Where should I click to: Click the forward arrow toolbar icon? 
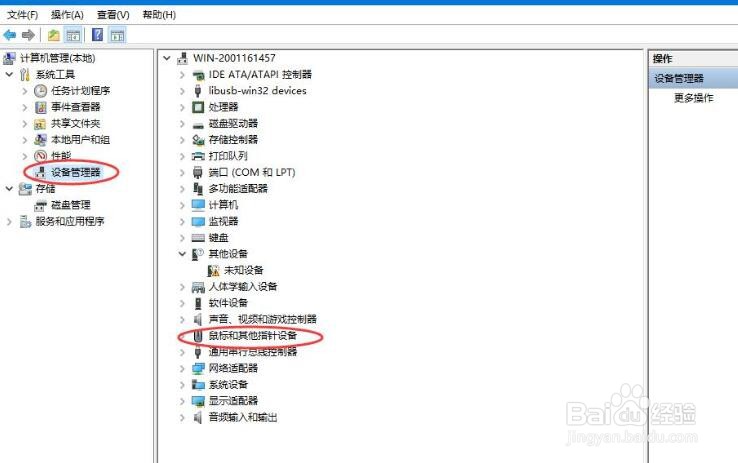[28, 35]
